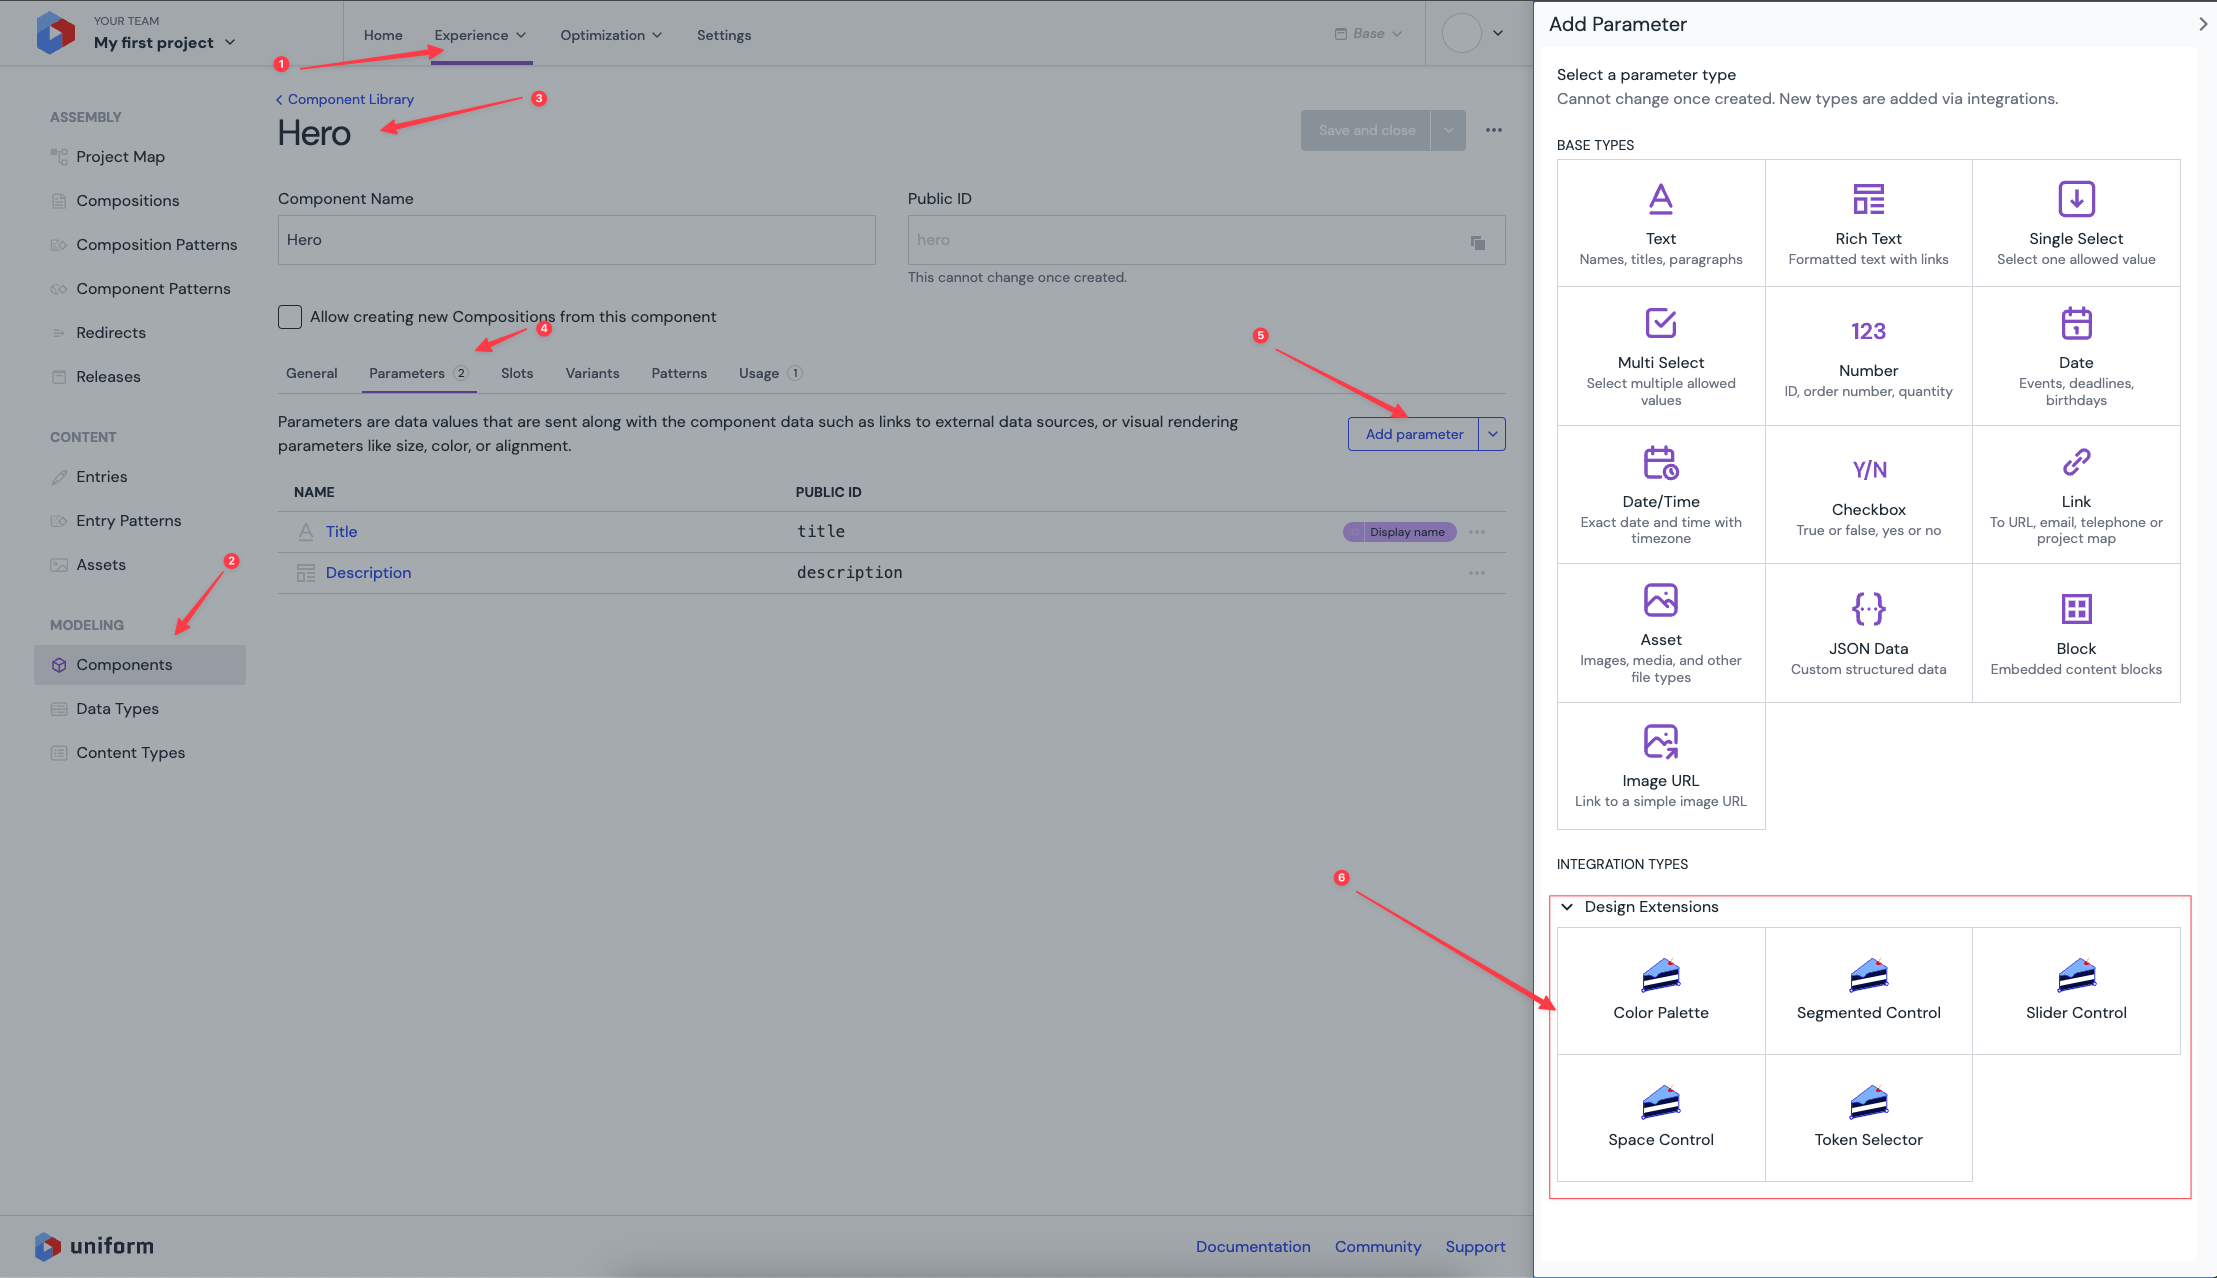This screenshot has height=1278, width=2217.
Task: Choose the Slider Control integration type
Action: [x=2075, y=990]
